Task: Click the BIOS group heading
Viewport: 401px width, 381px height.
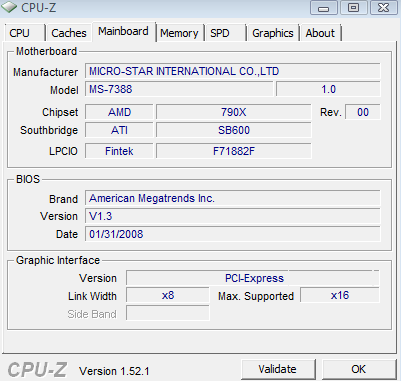Action: coord(28,179)
